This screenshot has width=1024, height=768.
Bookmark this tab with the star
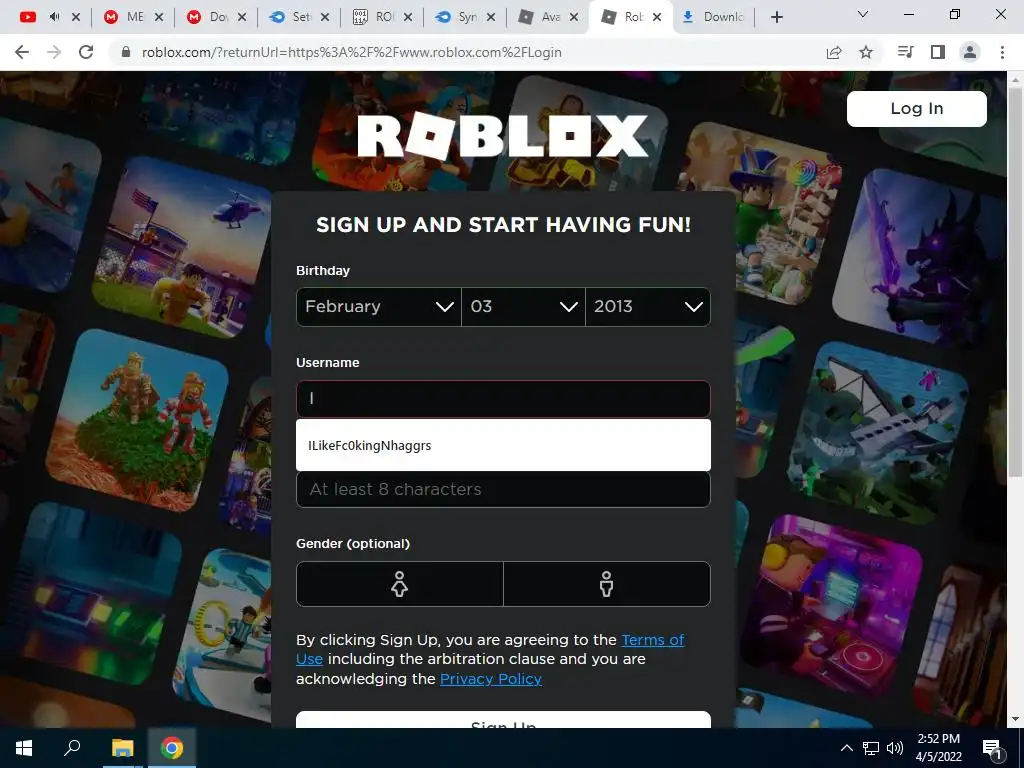point(866,52)
